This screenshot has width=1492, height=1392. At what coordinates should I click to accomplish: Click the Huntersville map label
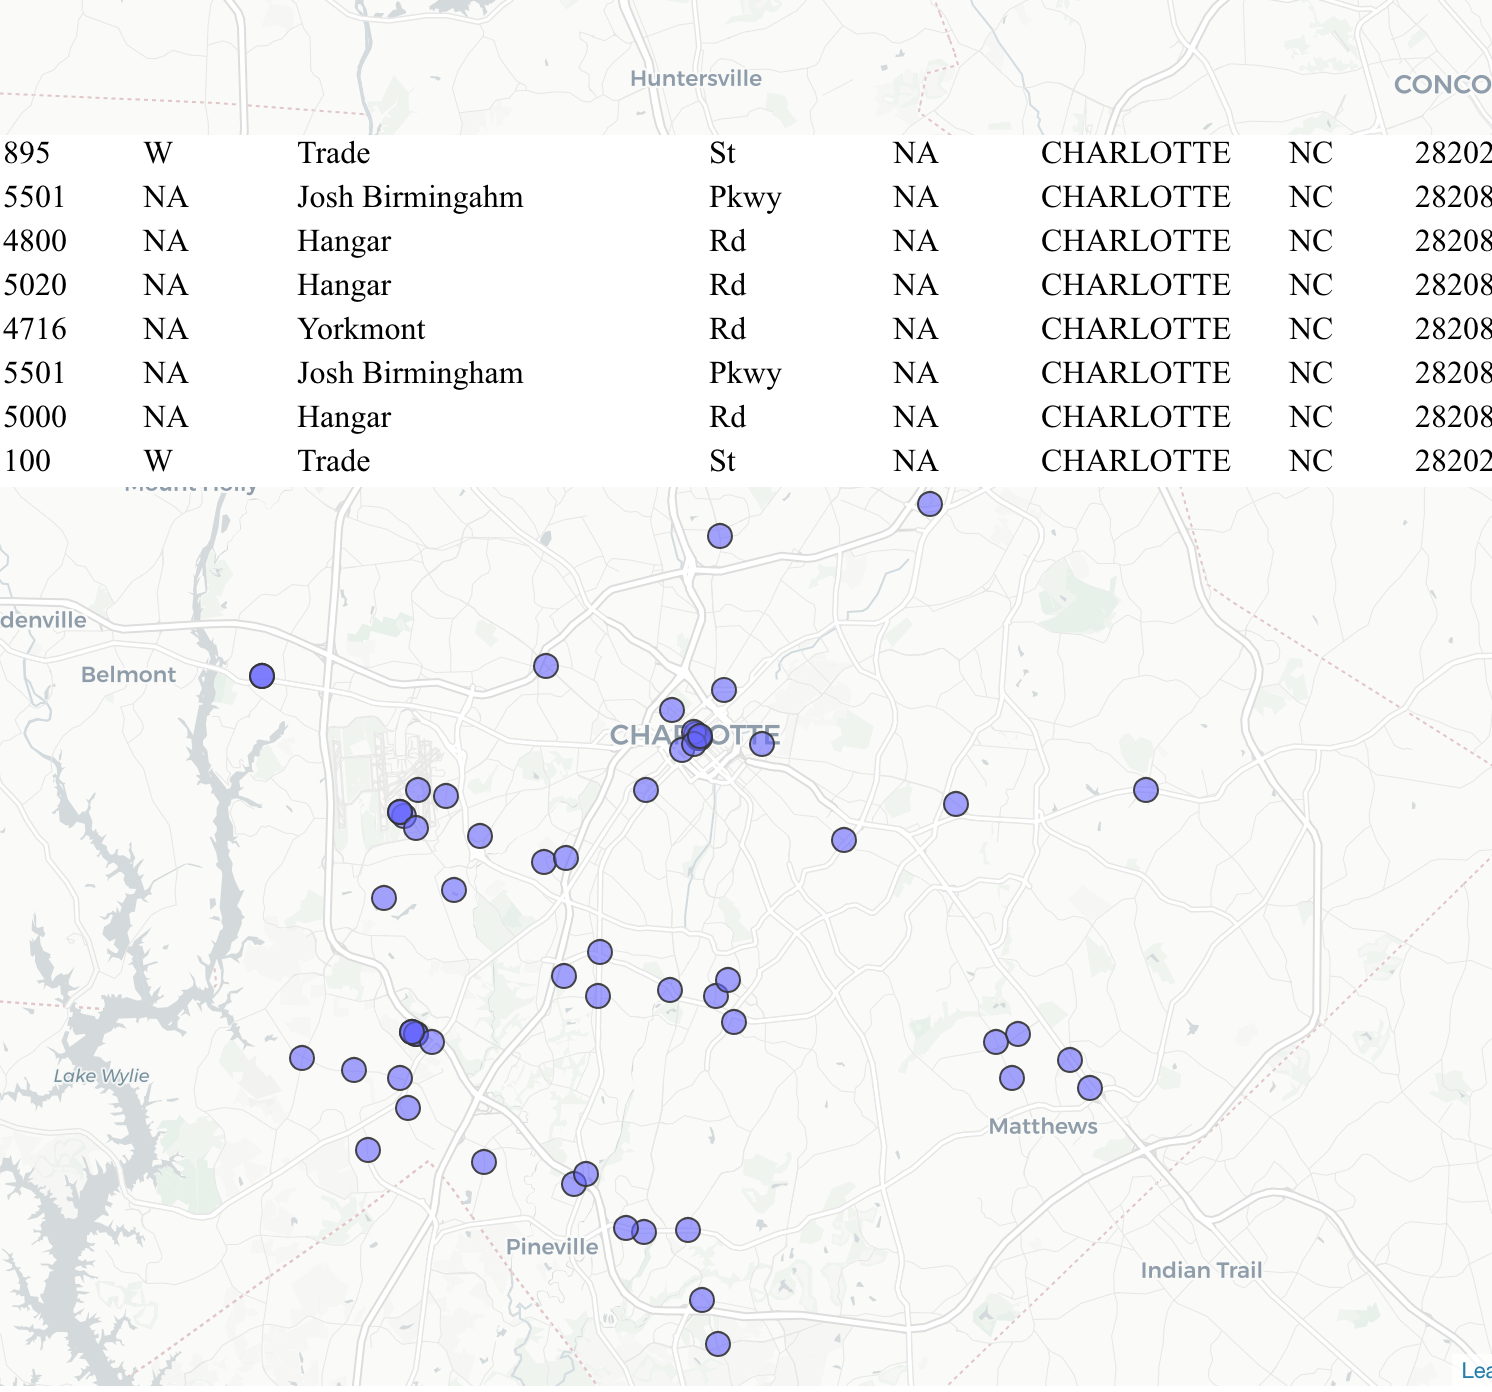point(696,79)
